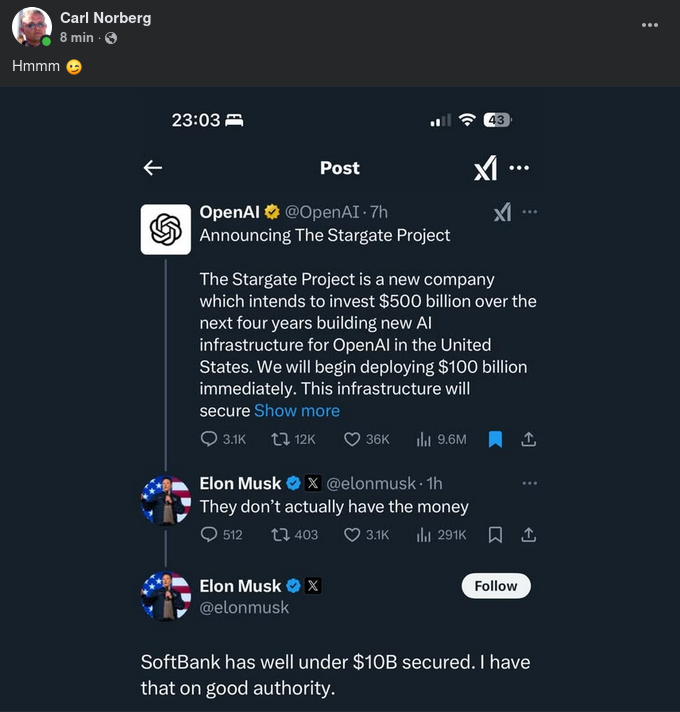Click the OpenAI logo avatar
This screenshot has height=712, width=680.
pyautogui.click(x=165, y=229)
